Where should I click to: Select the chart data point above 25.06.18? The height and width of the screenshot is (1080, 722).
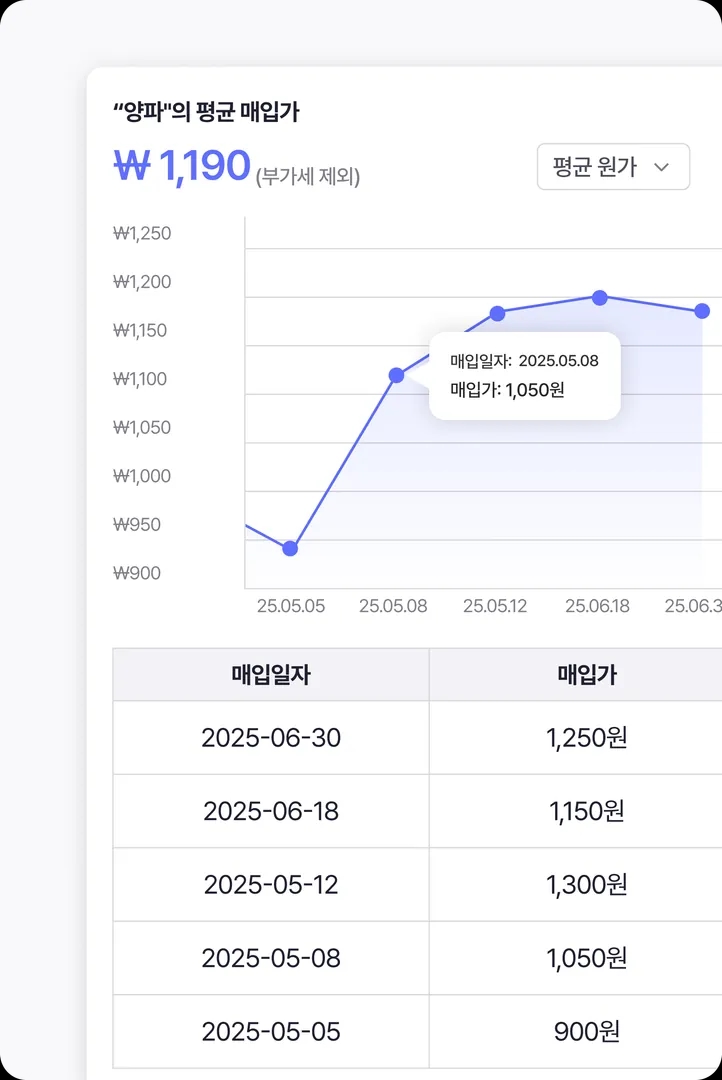click(600, 297)
